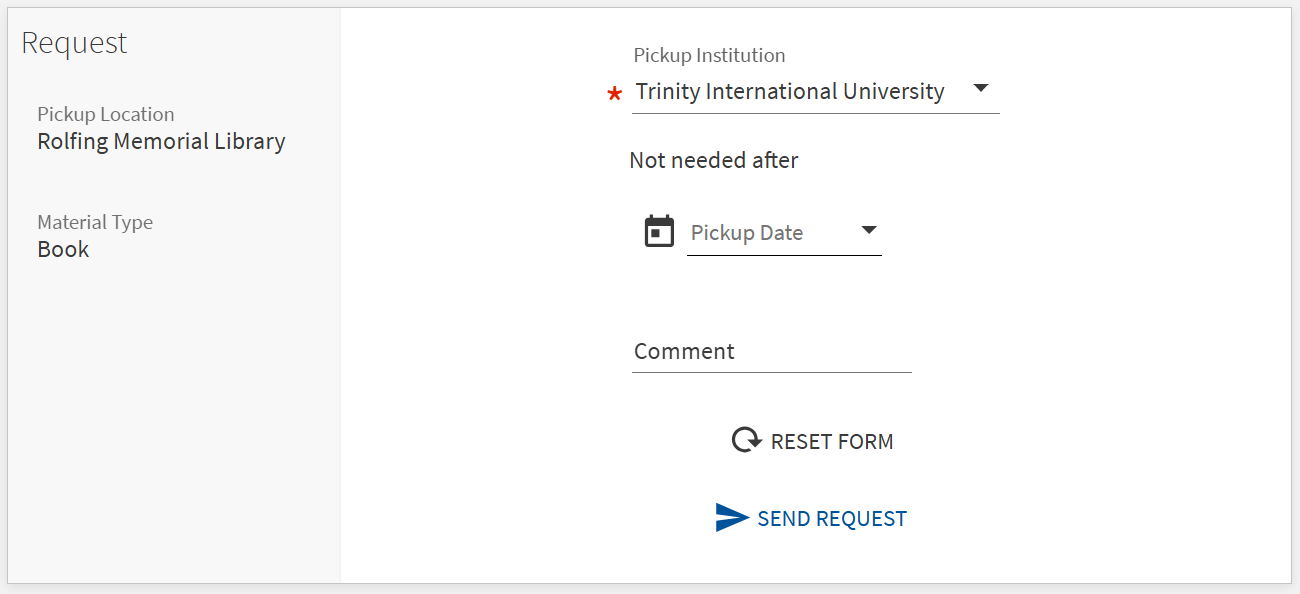Click the Material Type label
This screenshot has width=1300, height=594.
coord(95,222)
